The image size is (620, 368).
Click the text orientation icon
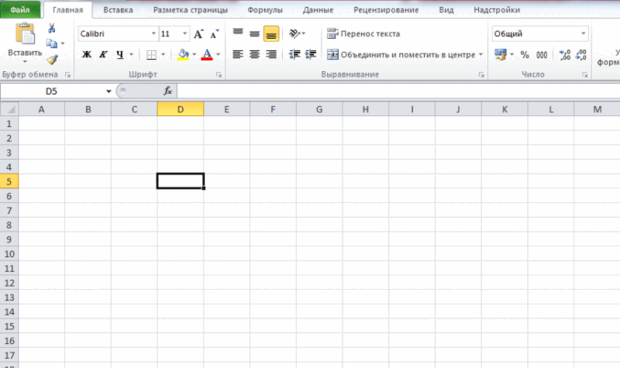click(295, 34)
